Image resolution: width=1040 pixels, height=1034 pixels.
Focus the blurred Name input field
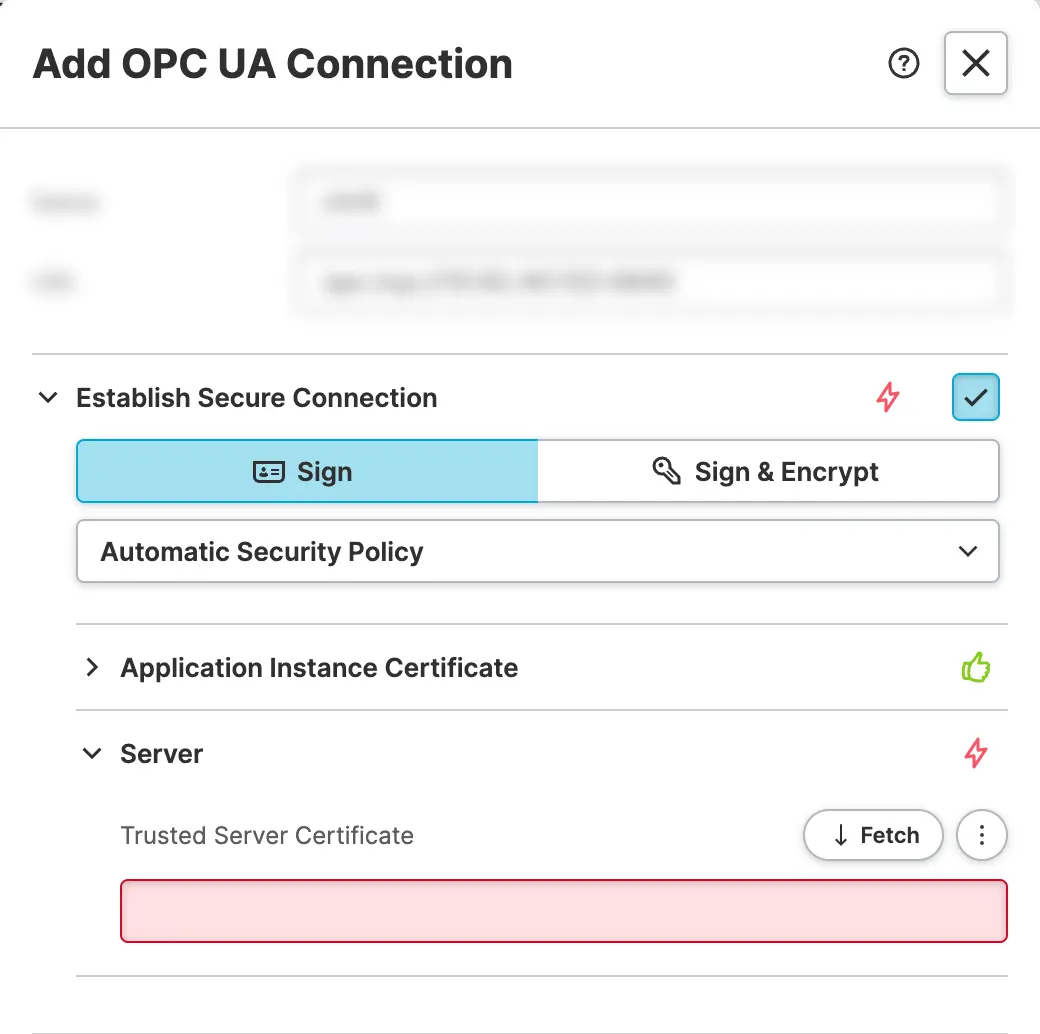[x=650, y=203]
